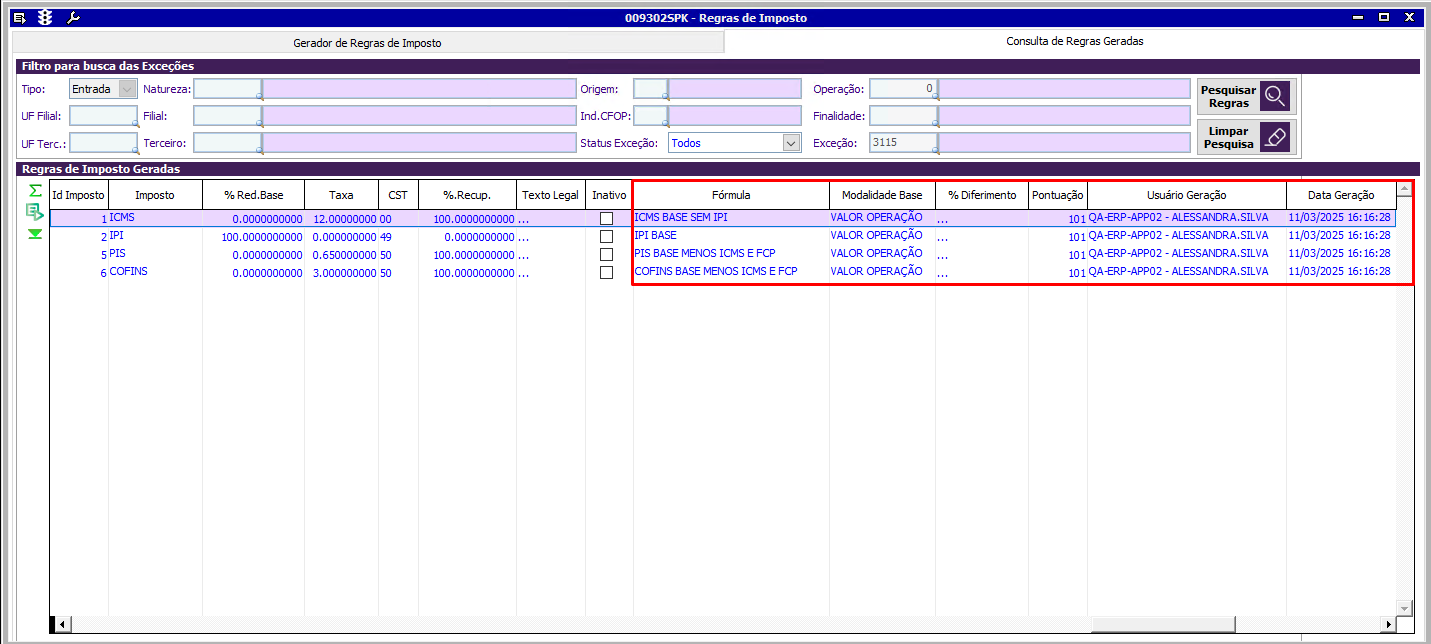Click the Pontuação column header

[x=1058, y=195]
